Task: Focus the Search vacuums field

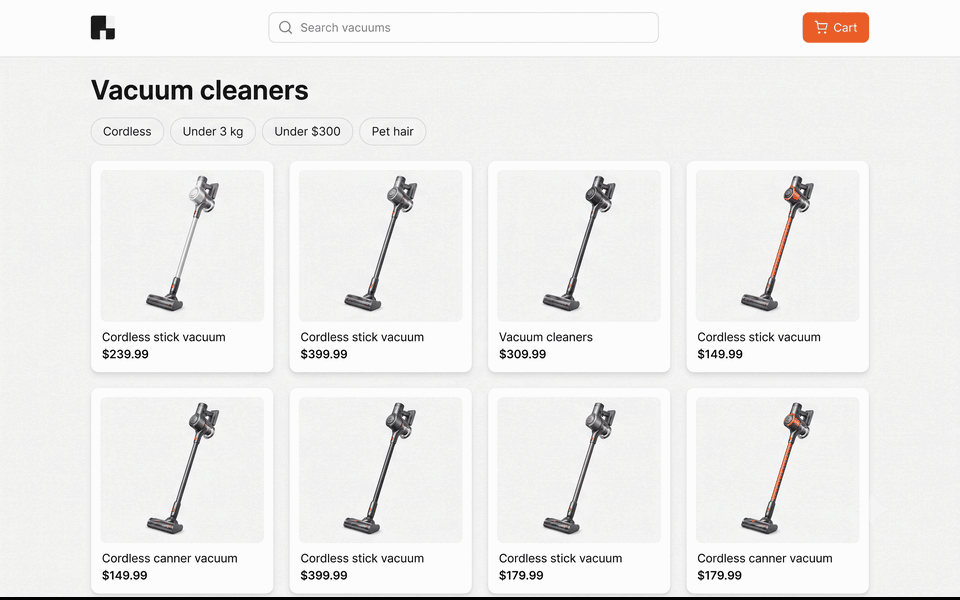Action: [x=463, y=28]
